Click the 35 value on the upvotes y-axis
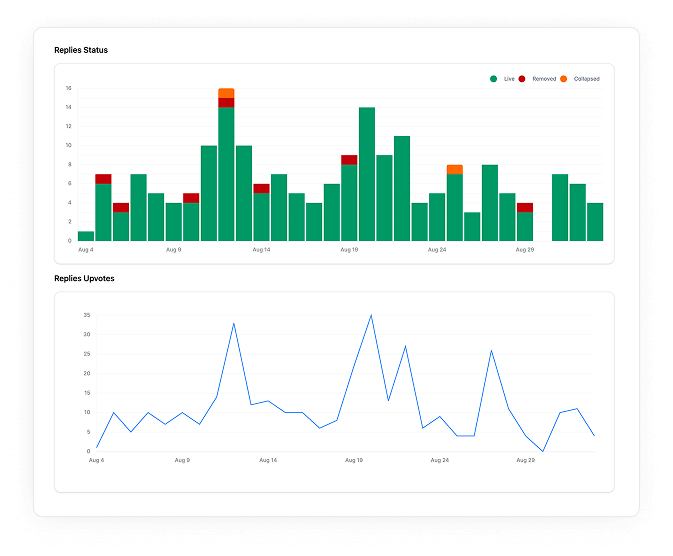The image size is (673, 556). point(87,315)
